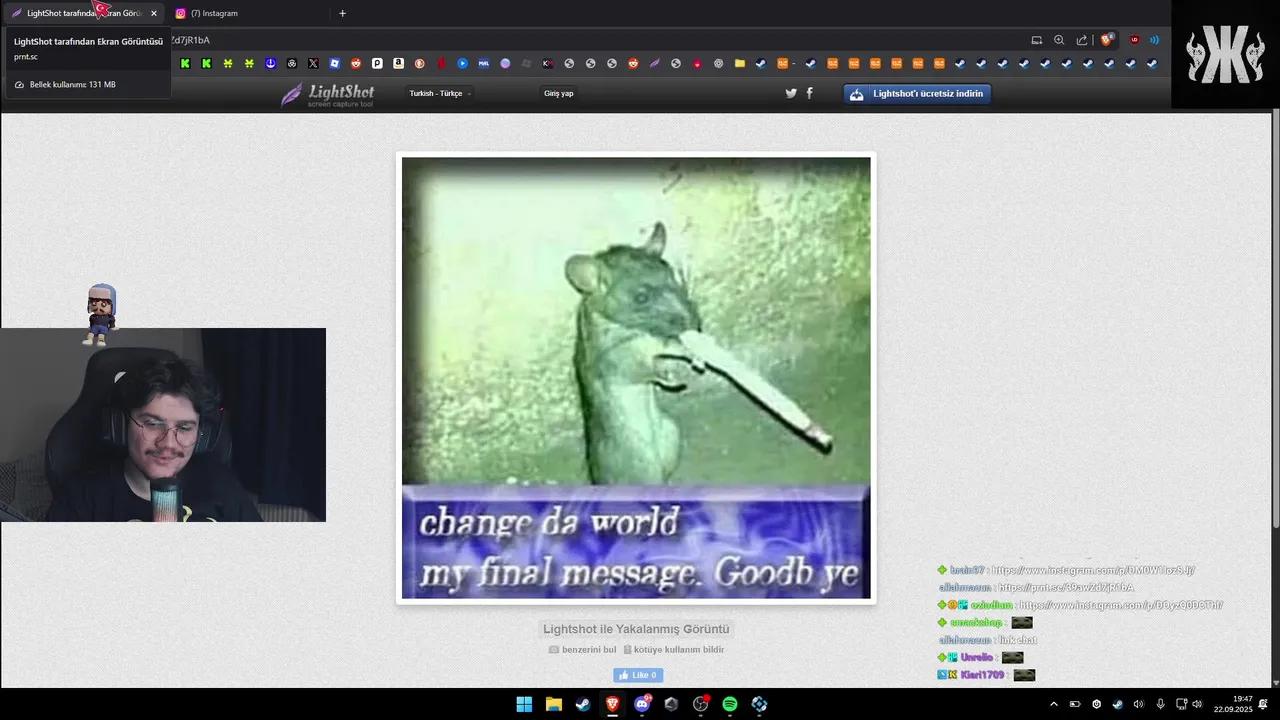
Task: Click the Twitter bird icon in Lightshot header
Action: pos(791,93)
